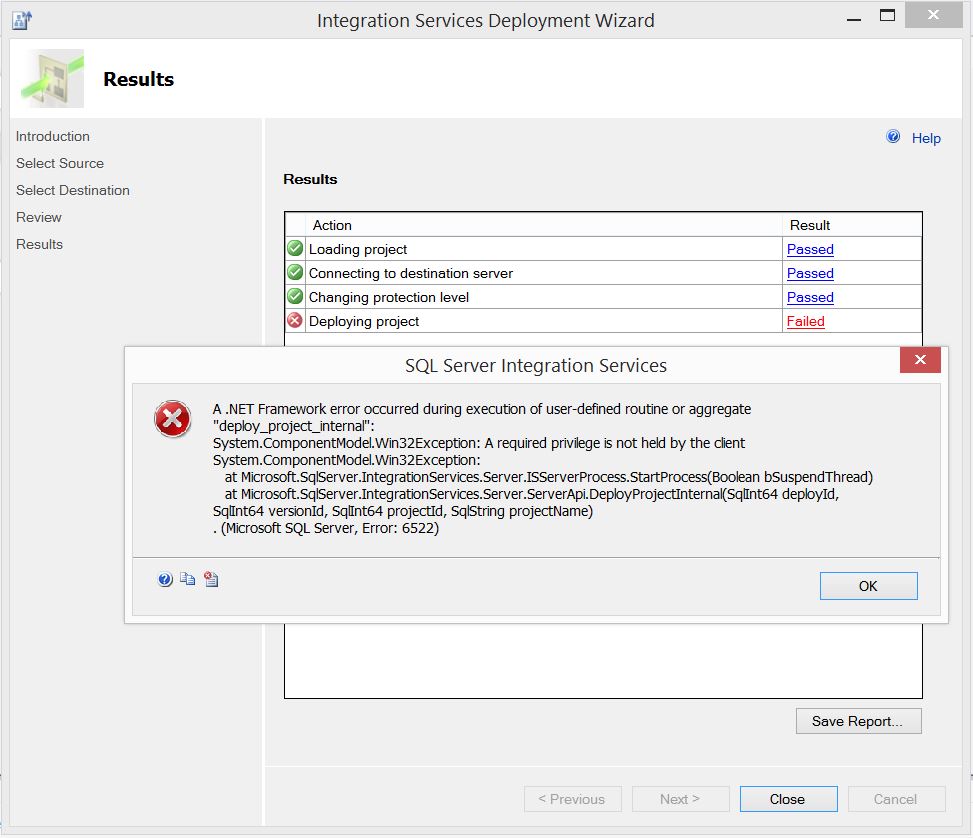Dismiss the error dialog with OK
973x838 pixels.
867,585
